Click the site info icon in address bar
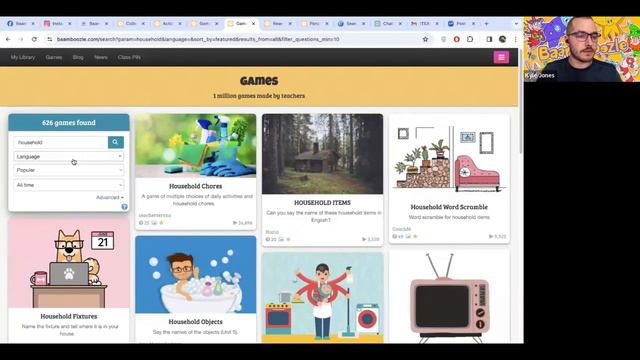640x360 pixels. click(49, 39)
